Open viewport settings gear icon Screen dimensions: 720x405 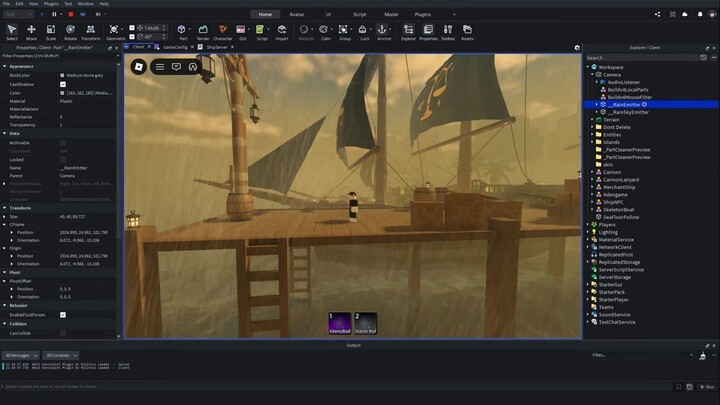(577, 47)
